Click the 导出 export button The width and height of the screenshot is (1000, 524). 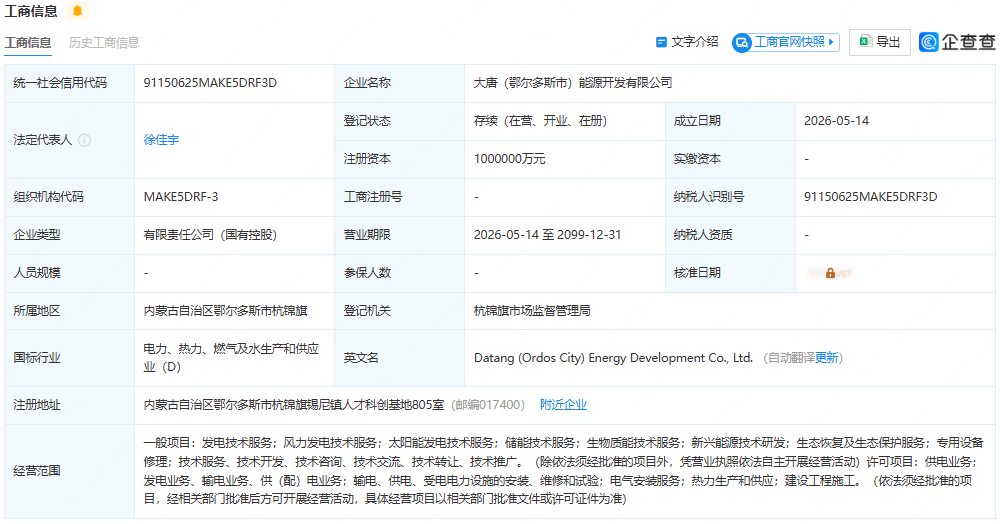pyautogui.click(x=879, y=42)
